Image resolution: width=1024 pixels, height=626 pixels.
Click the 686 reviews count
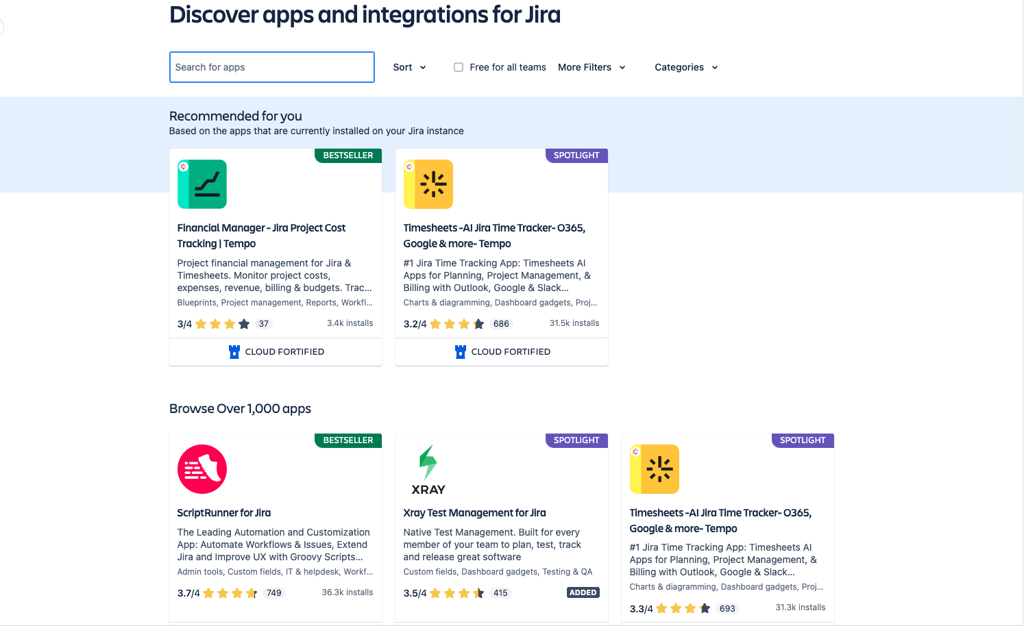(502, 324)
